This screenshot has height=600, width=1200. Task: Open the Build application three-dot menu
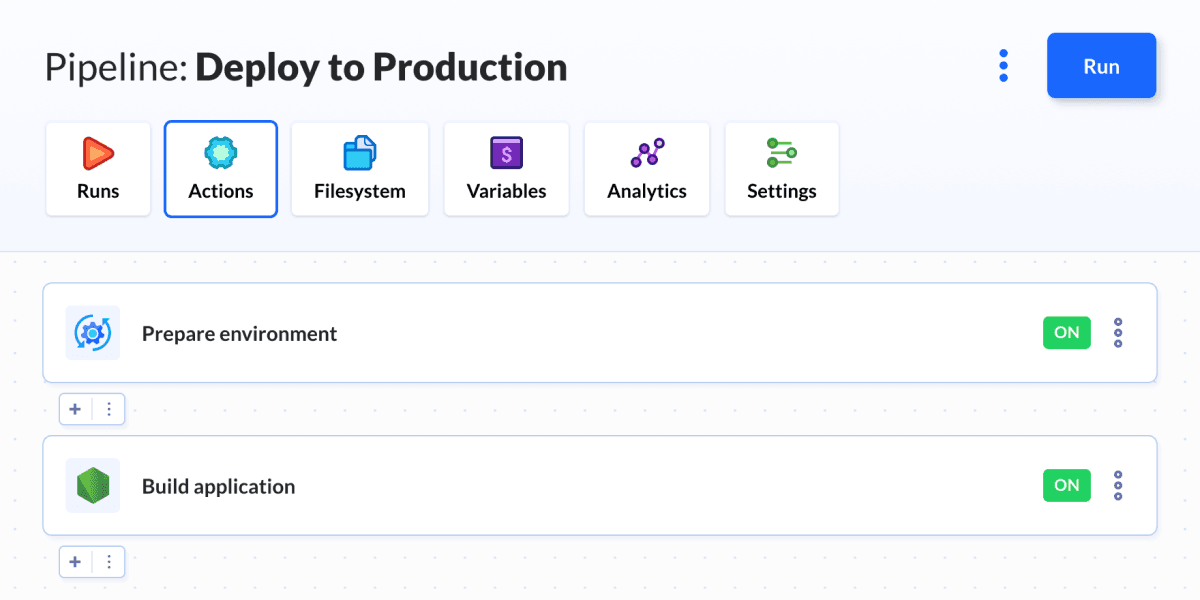point(1118,486)
